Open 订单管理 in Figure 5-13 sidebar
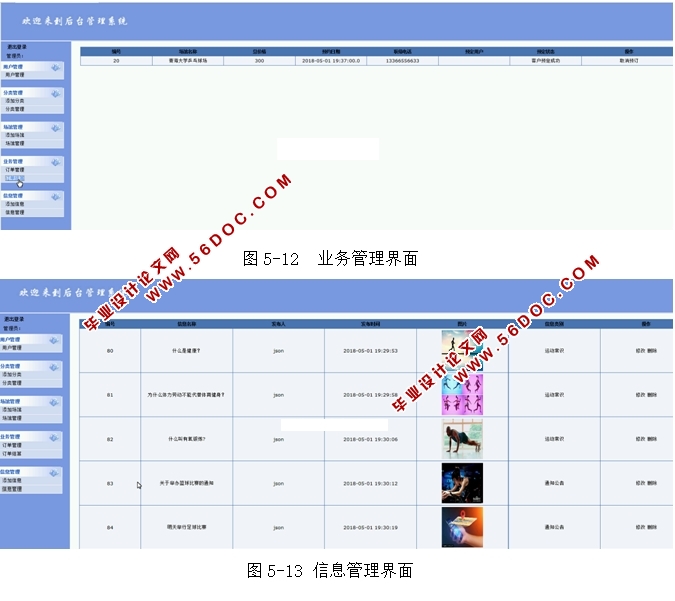The height and width of the screenshot is (601, 675). coord(12,445)
